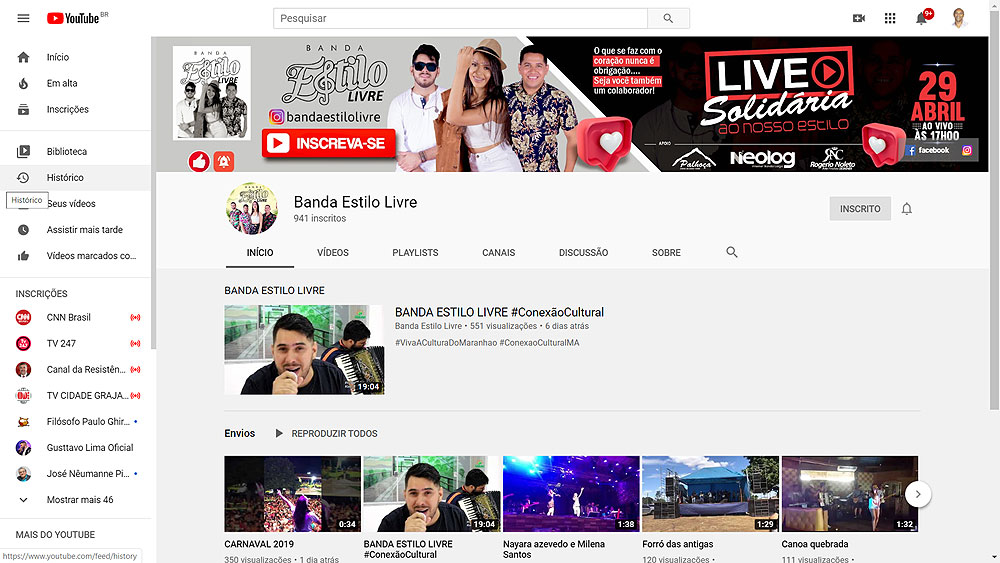1000x563 pixels.
Task: Open Vídeos marcados com gostei
Action: [x=75, y=256]
